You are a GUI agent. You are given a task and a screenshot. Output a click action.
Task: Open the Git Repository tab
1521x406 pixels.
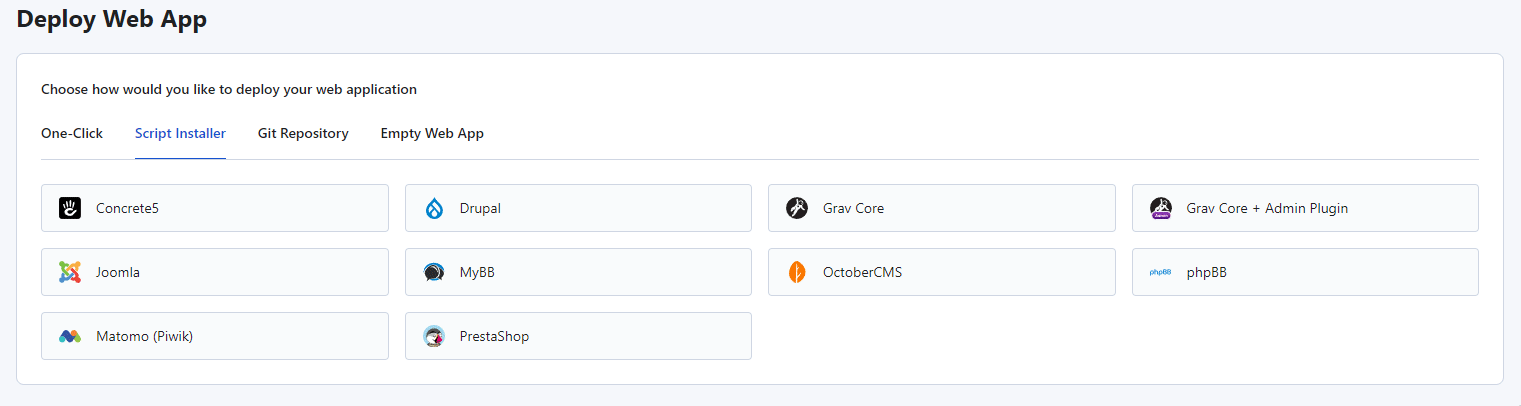pos(303,133)
